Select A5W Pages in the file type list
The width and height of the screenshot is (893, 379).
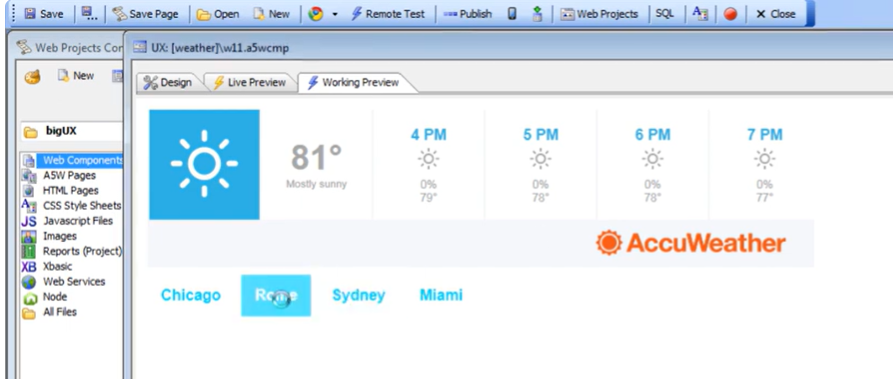[69, 176]
